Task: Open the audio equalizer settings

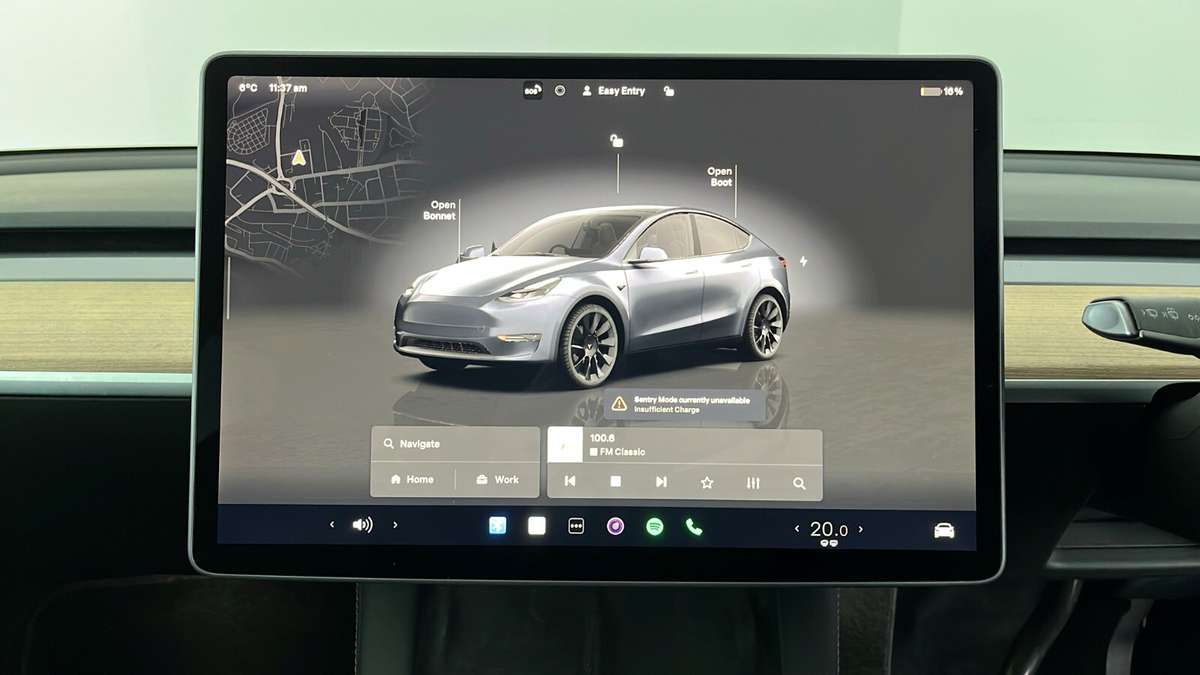Action: click(x=753, y=483)
